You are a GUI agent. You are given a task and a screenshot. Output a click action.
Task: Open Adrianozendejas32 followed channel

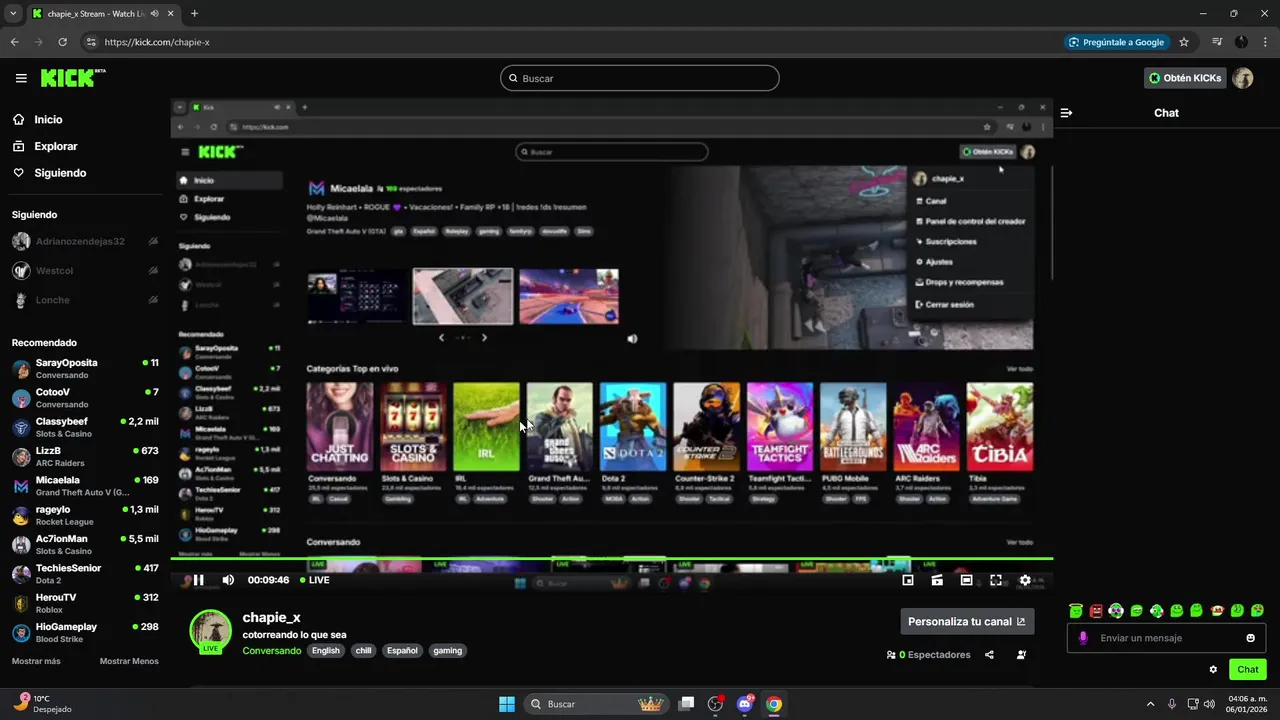[85, 242]
